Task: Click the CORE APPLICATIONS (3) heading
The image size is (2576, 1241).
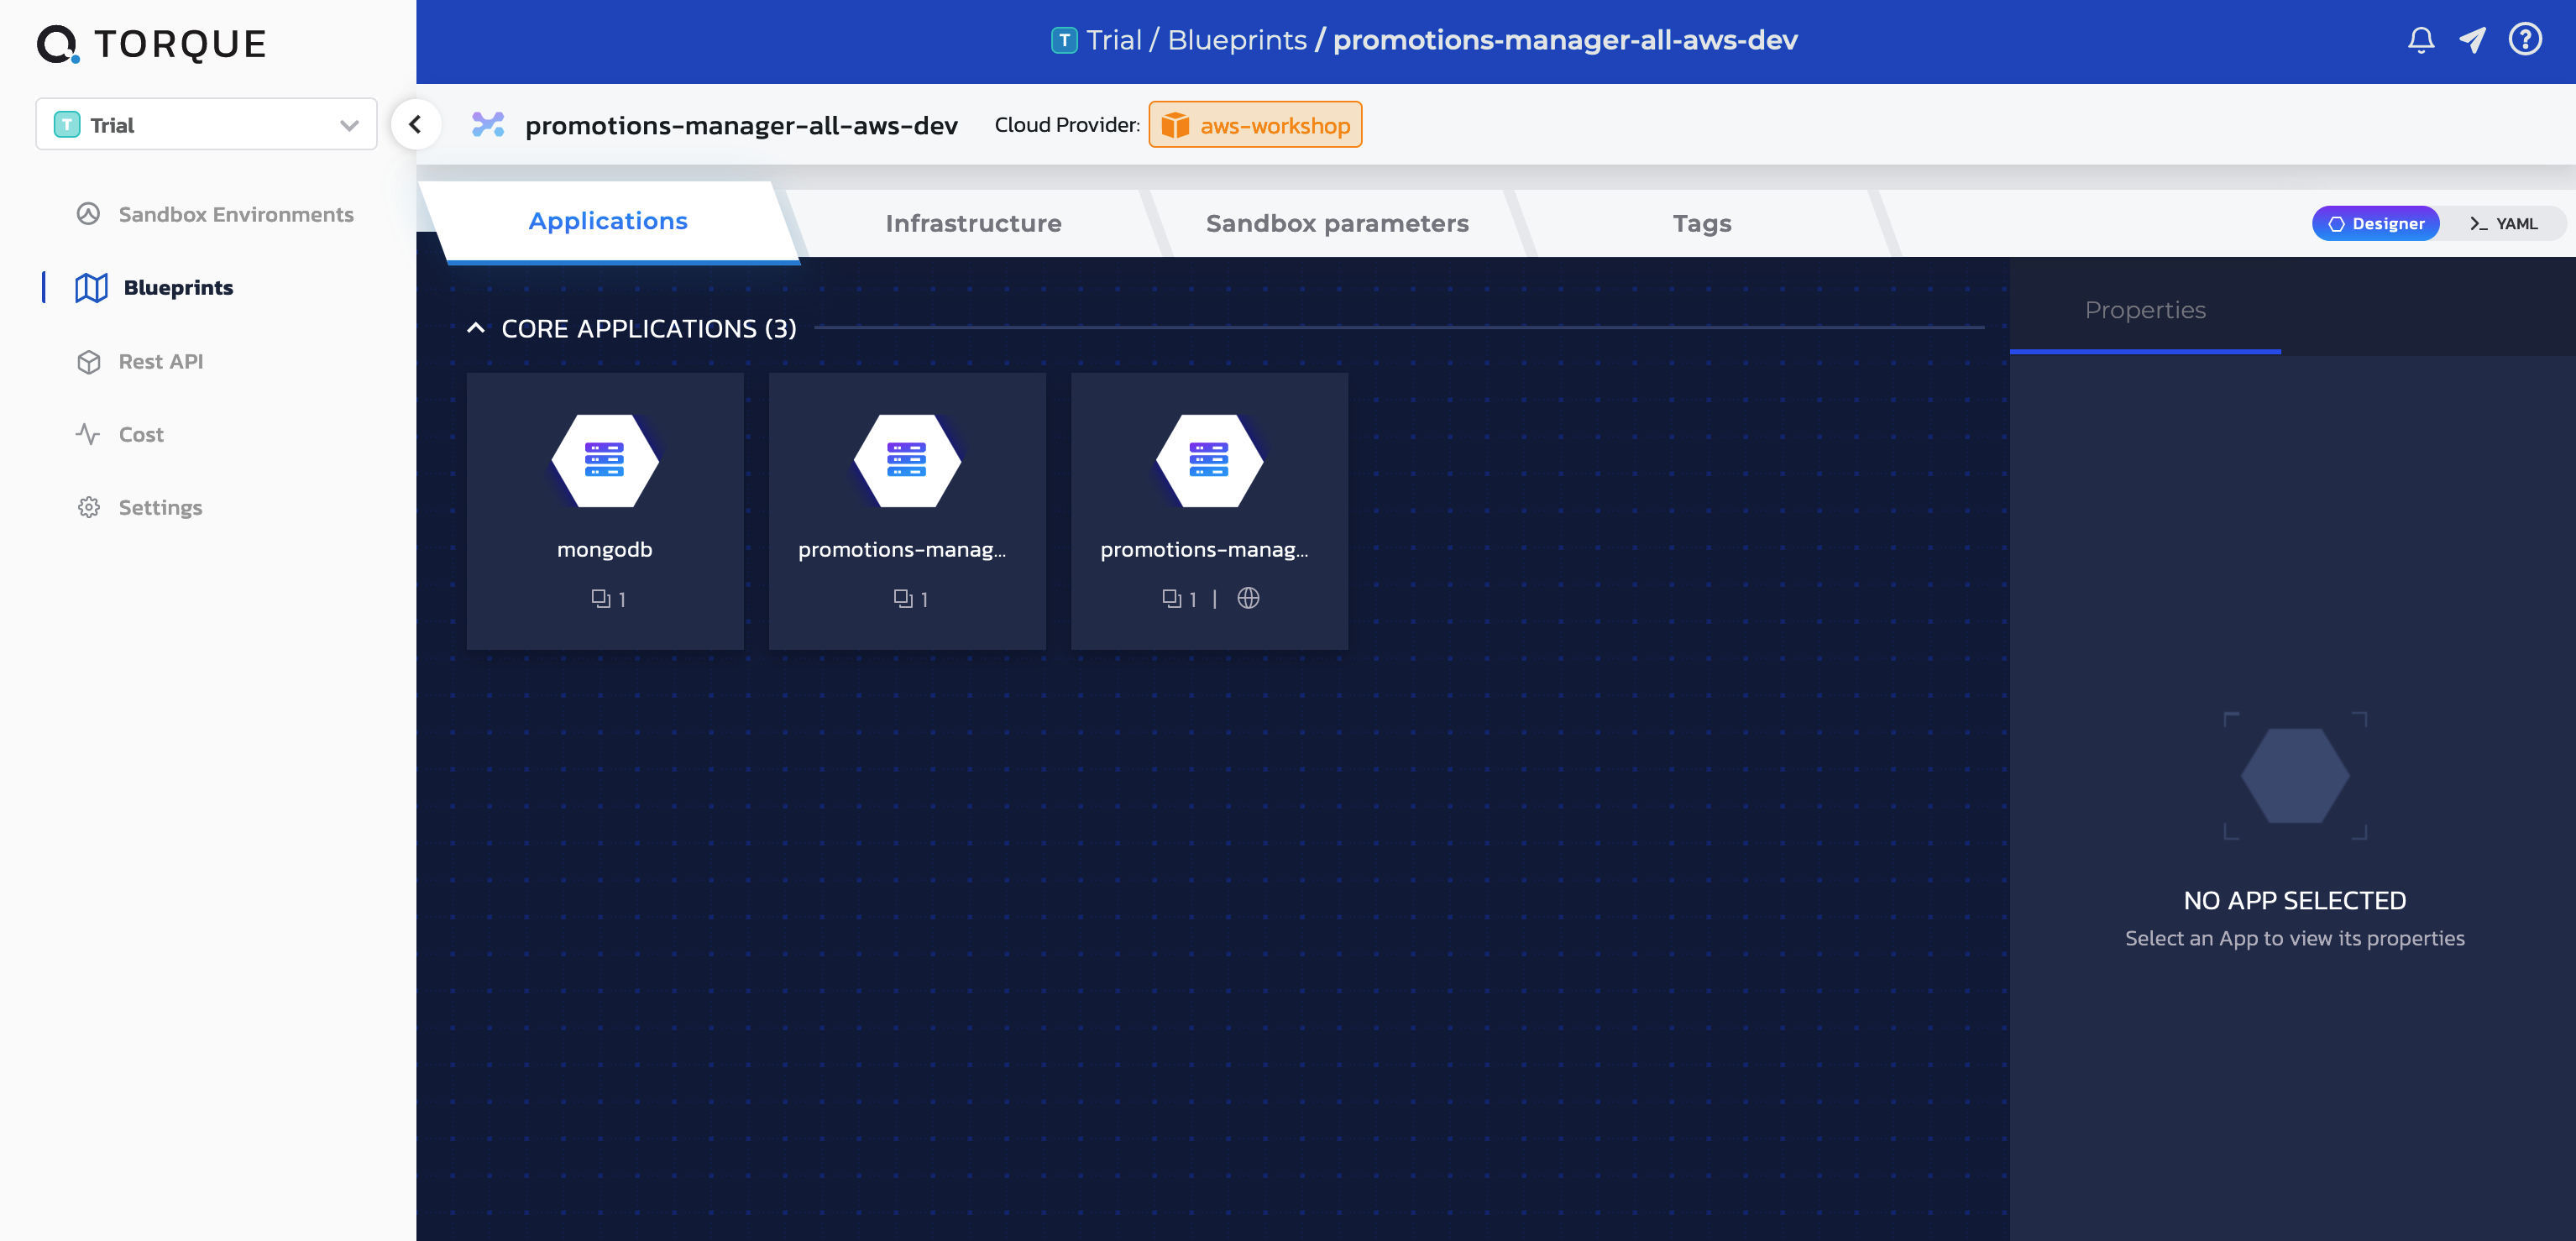Action: coord(649,328)
